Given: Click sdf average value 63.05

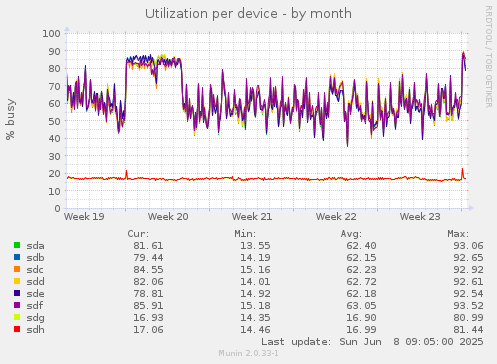Looking at the screenshot, I should 361,306.
